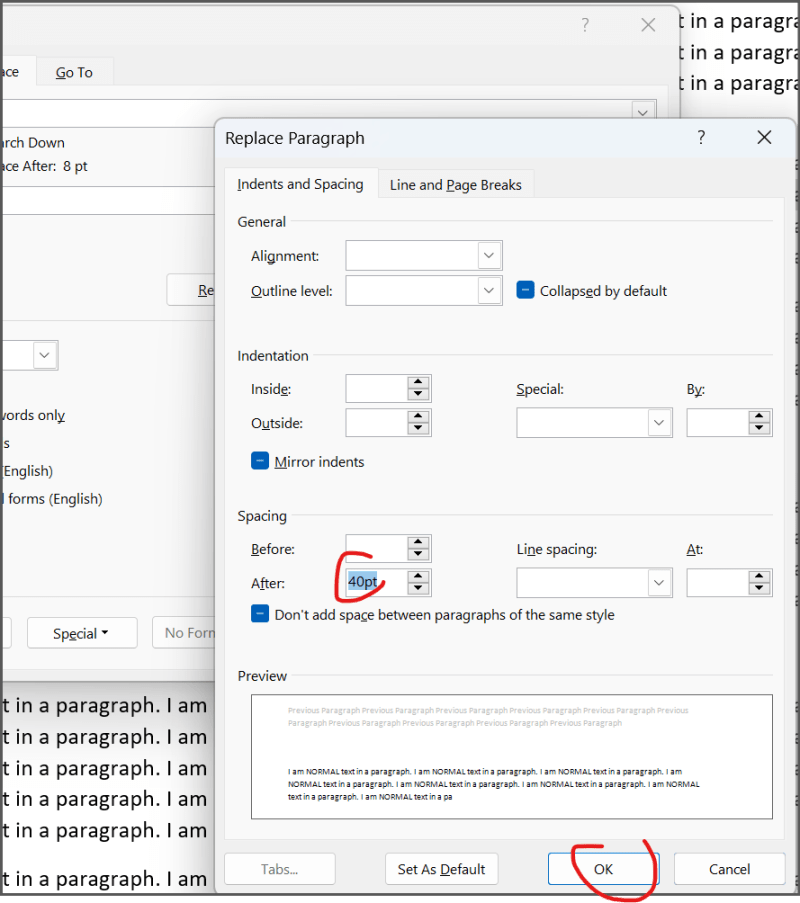Open the Tabs dialog
Image resolution: width=800 pixels, height=903 pixels.
[279, 869]
